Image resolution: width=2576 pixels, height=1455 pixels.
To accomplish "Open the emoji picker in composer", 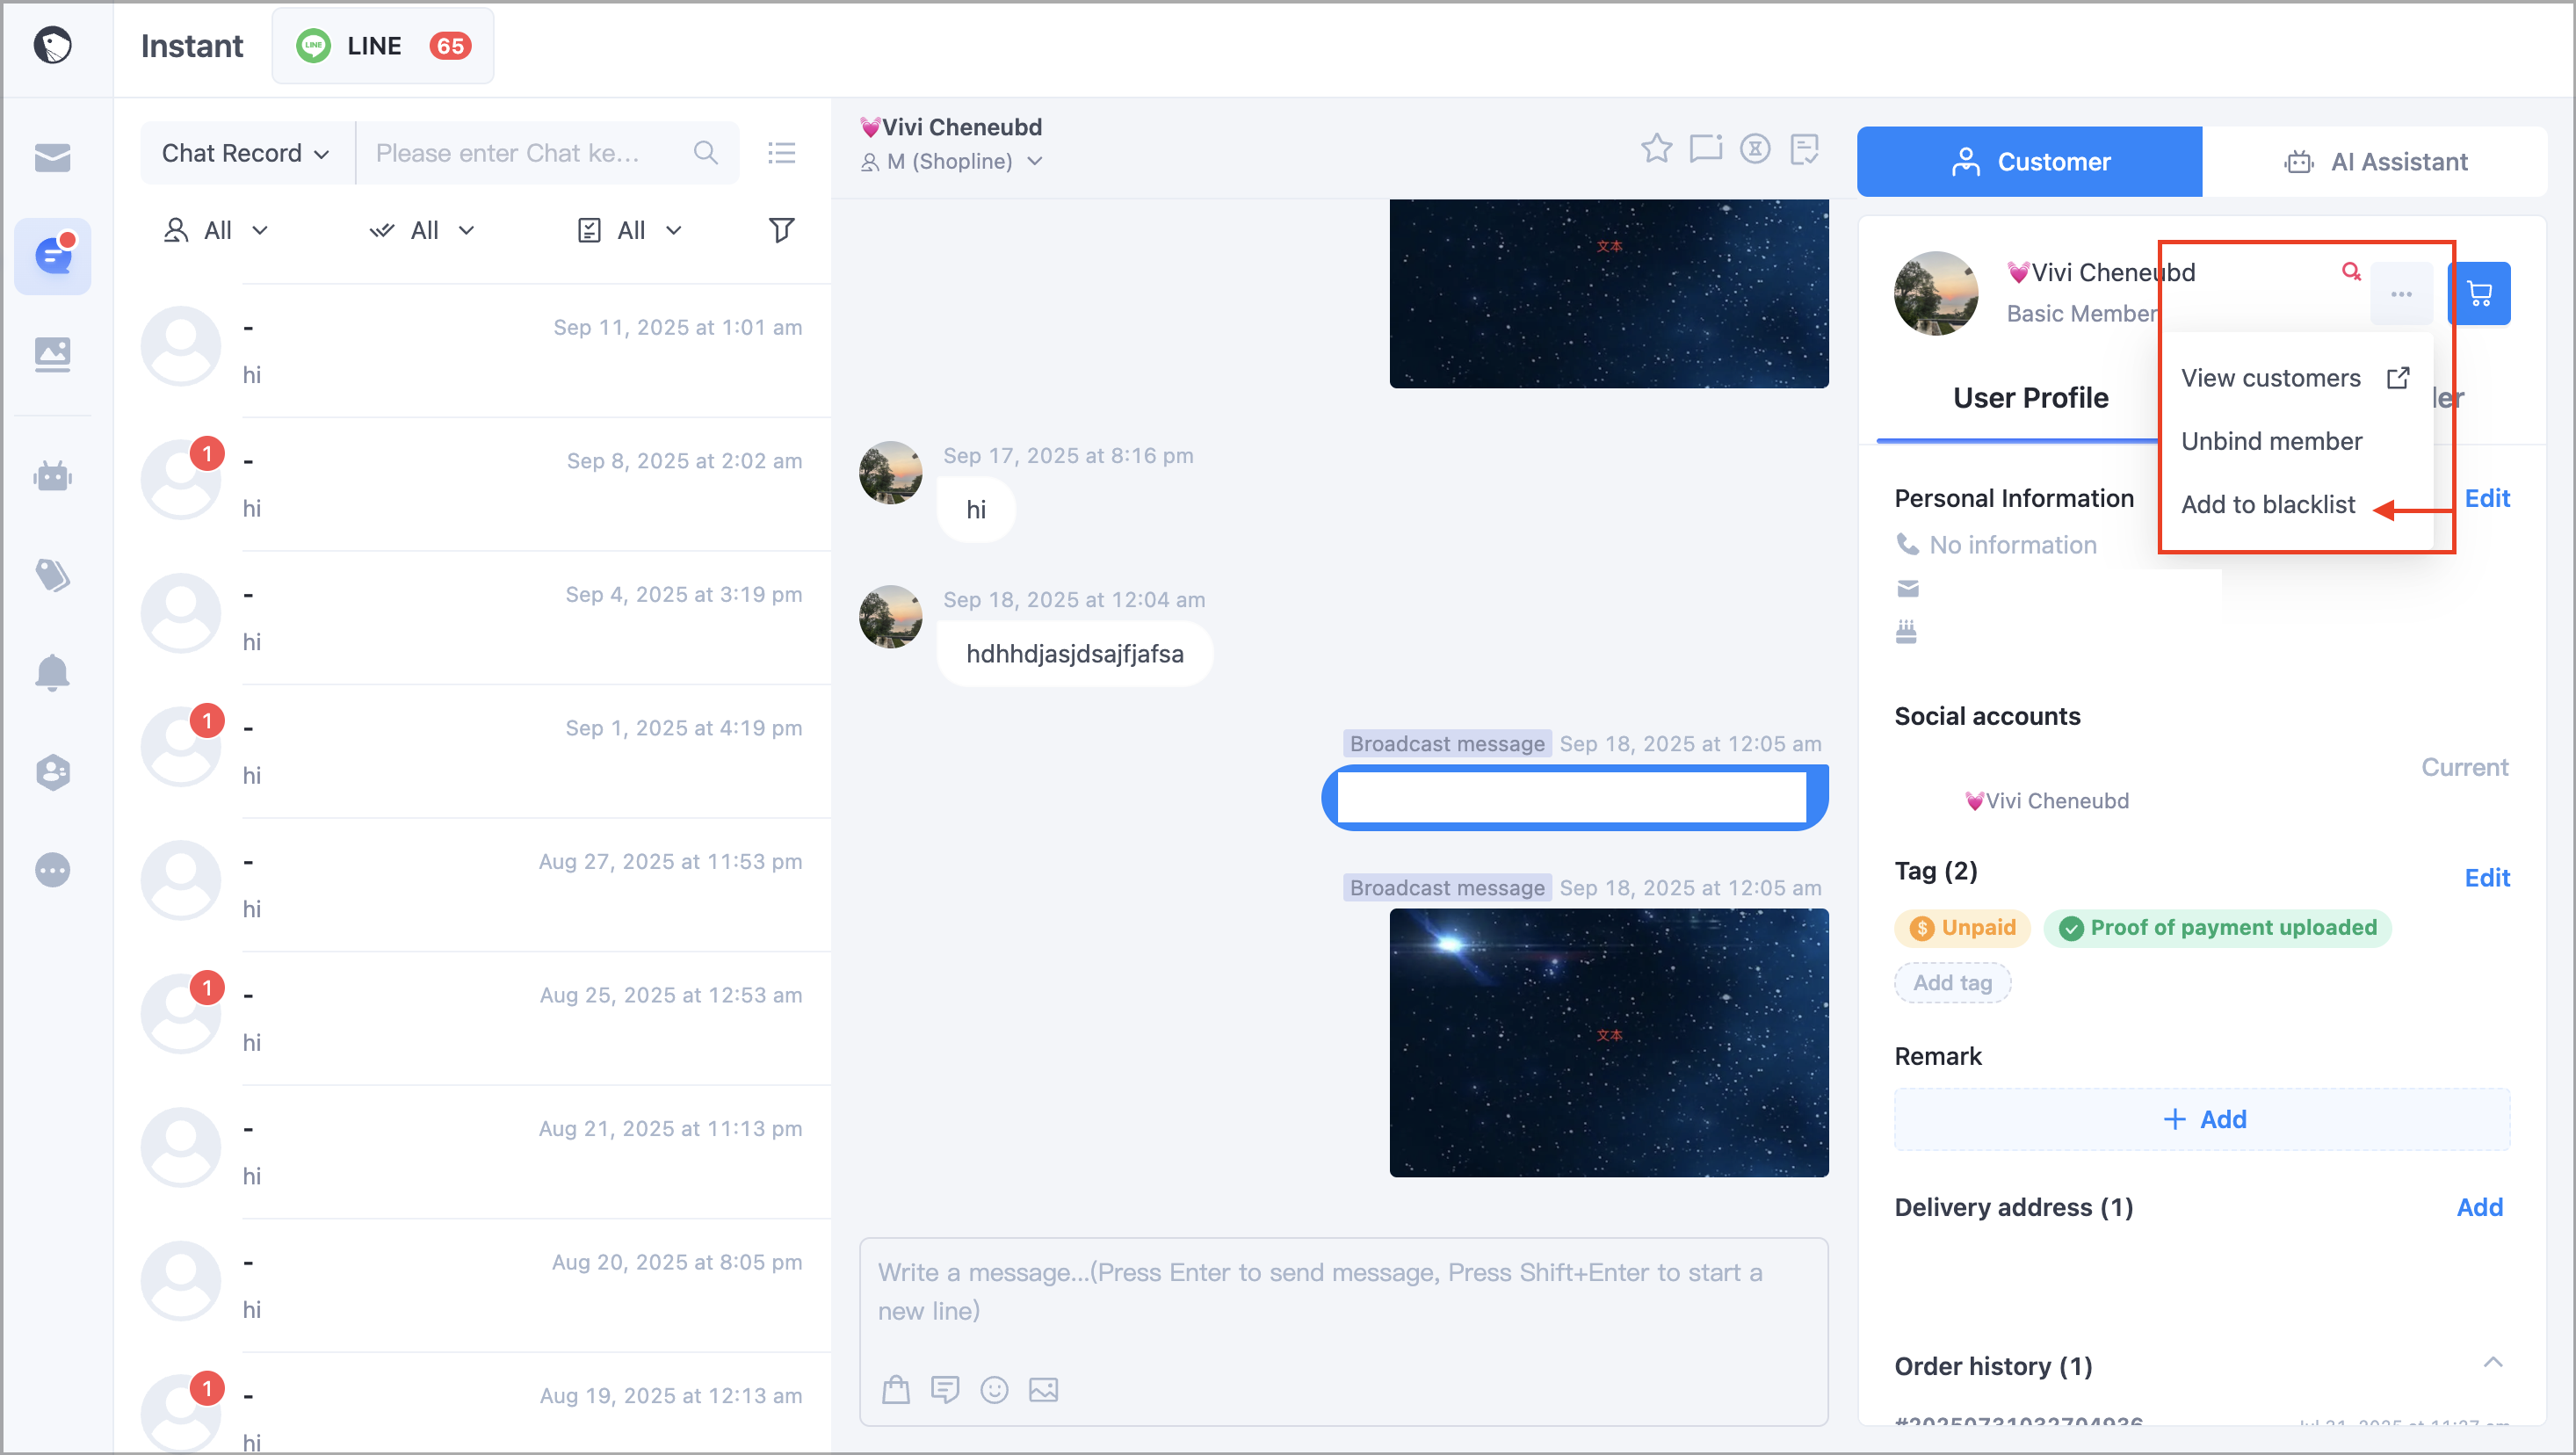I will pos(993,1389).
